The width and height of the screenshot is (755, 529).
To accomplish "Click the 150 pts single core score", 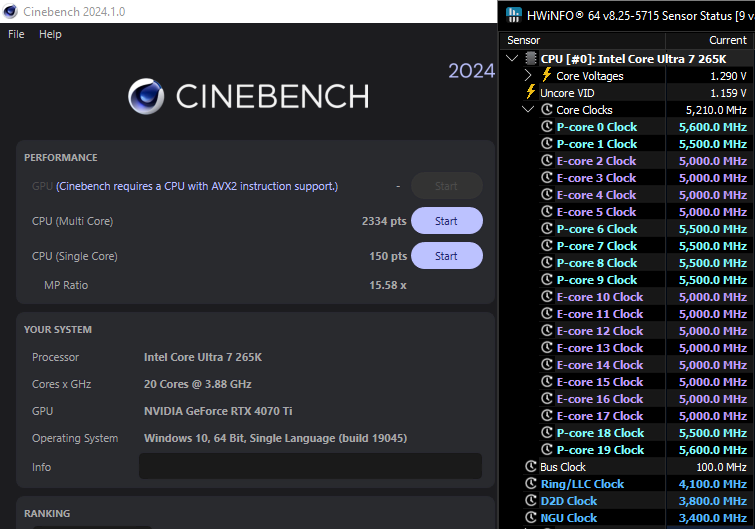I will pos(388,256).
